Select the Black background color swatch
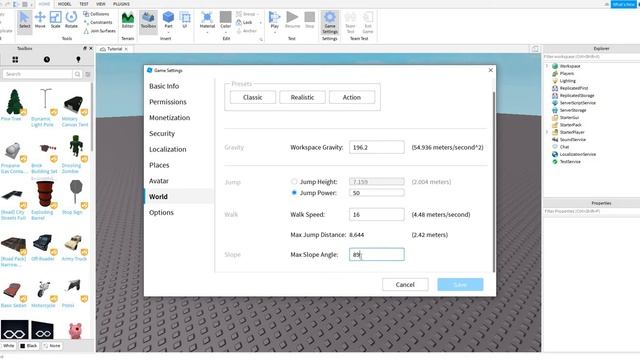The image size is (640, 360). pyautogui.click(x=29, y=346)
